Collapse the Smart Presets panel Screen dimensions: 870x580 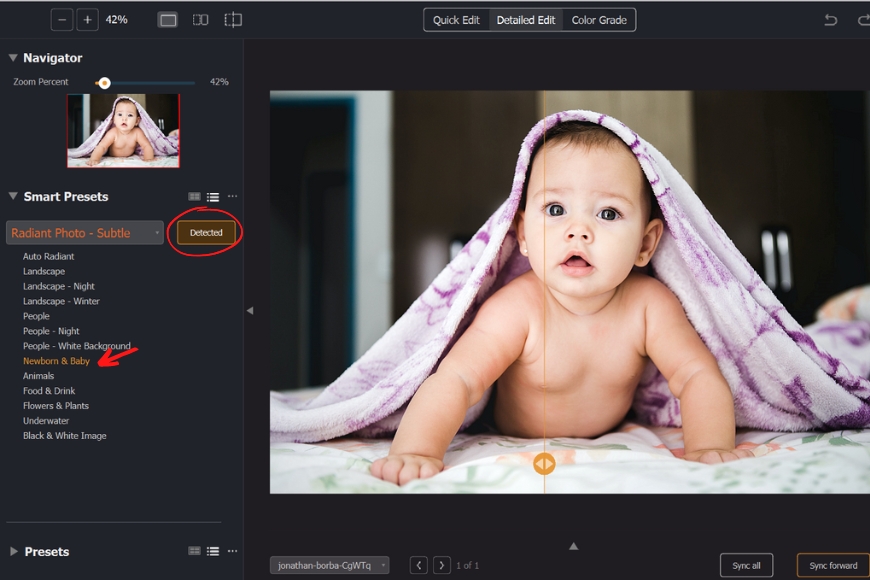(13, 196)
